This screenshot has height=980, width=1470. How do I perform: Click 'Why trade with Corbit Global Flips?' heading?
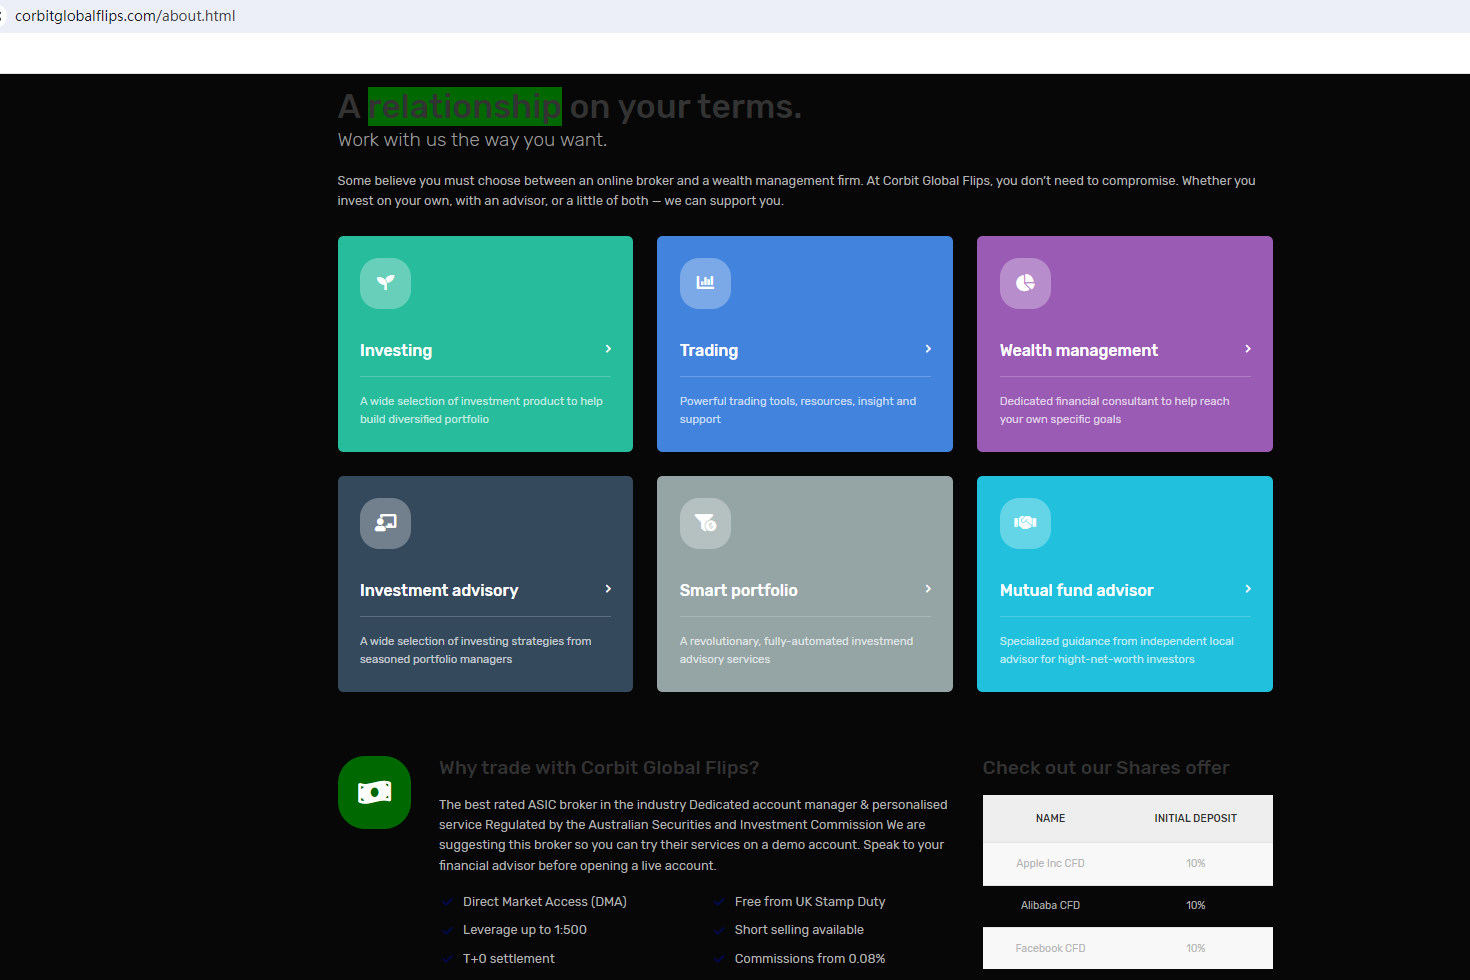(599, 768)
